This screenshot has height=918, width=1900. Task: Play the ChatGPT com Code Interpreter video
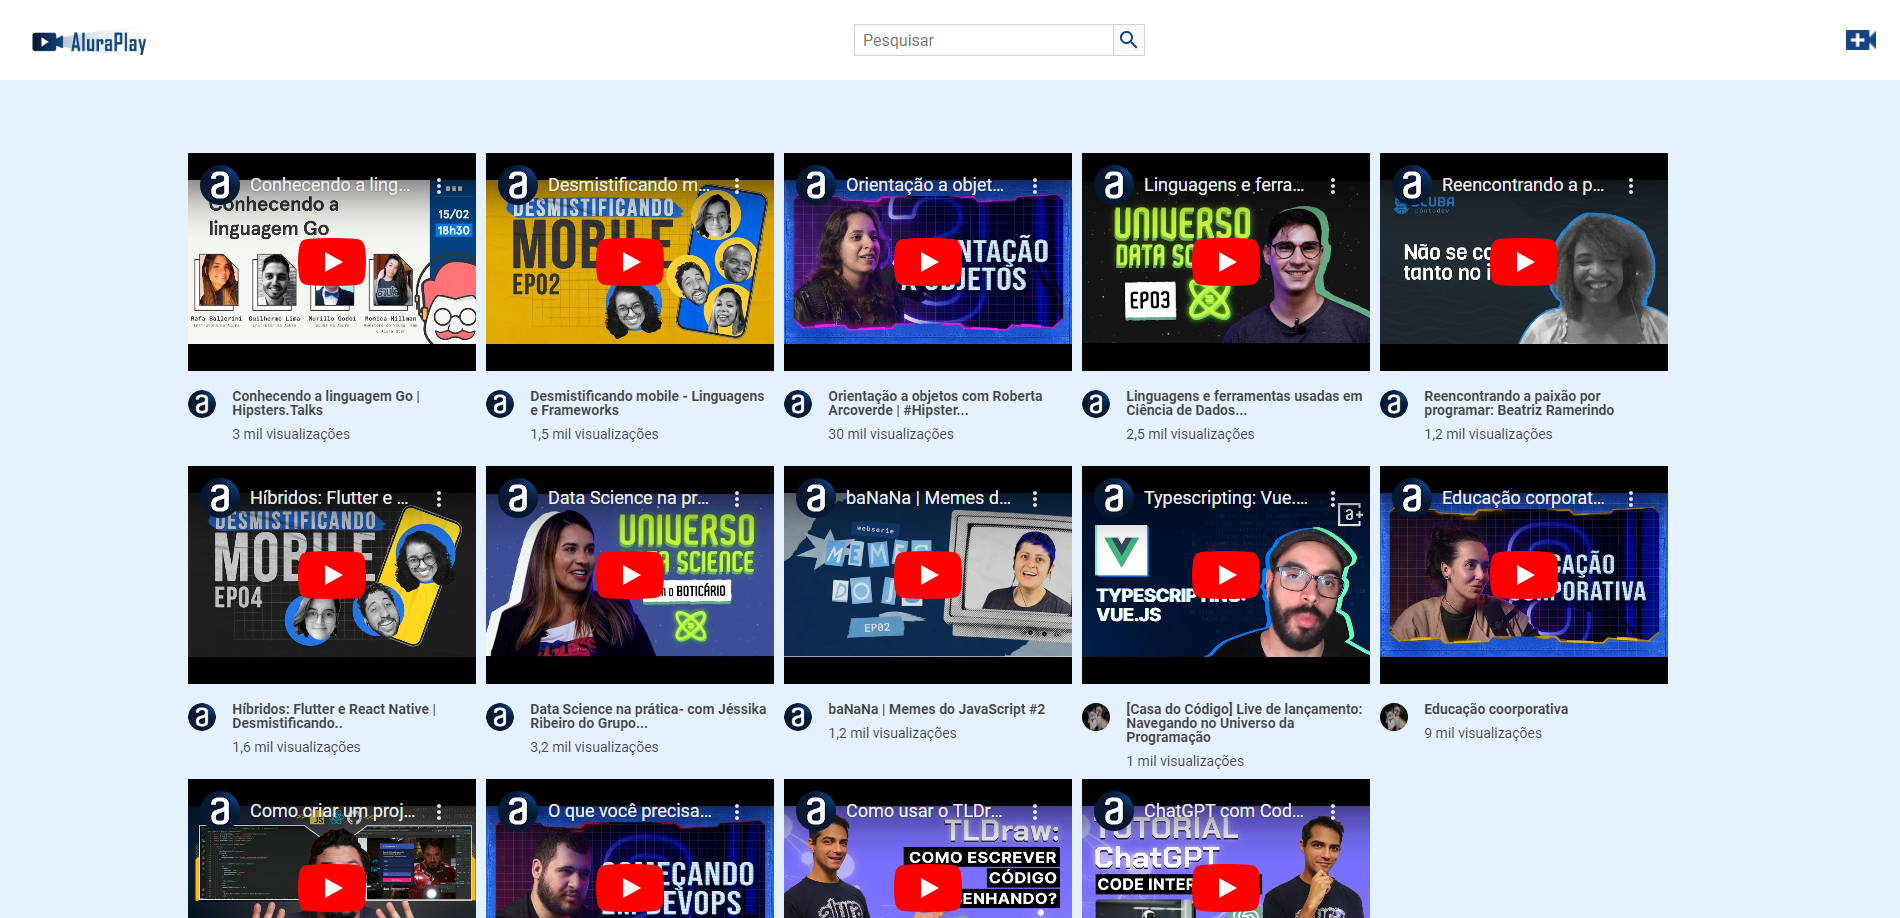1226,888
